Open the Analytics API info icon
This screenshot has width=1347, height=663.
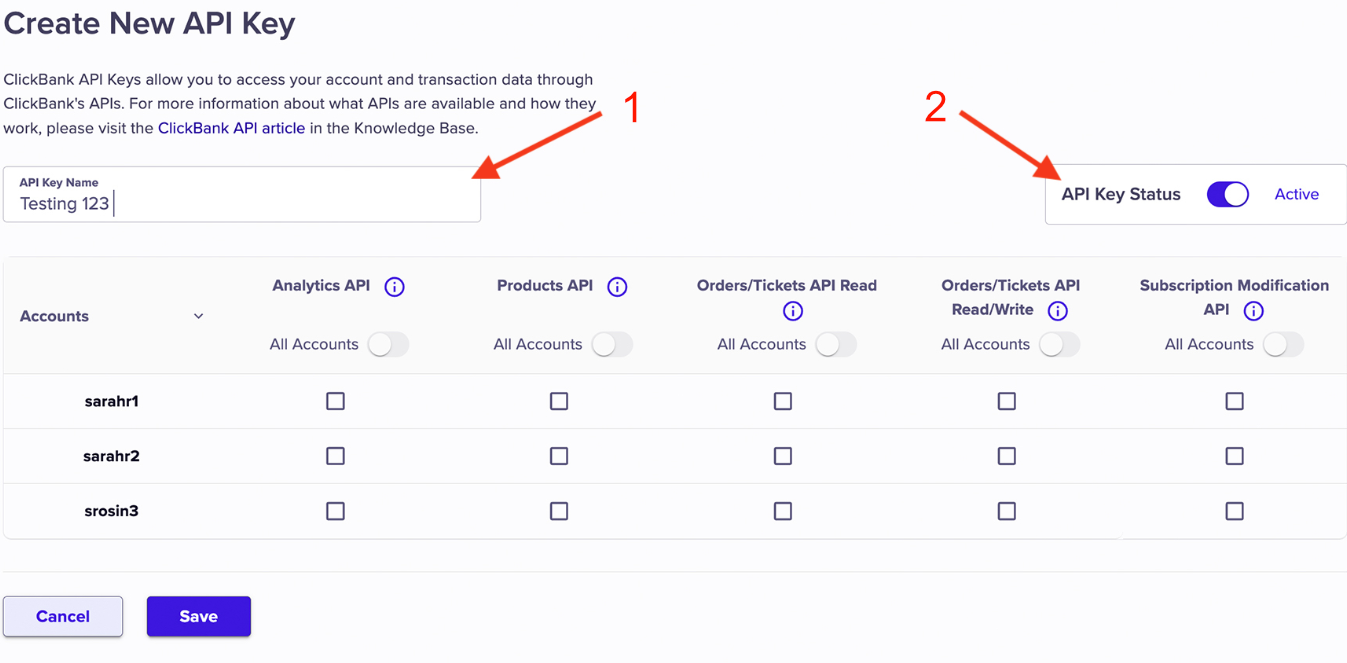pyautogui.click(x=395, y=287)
